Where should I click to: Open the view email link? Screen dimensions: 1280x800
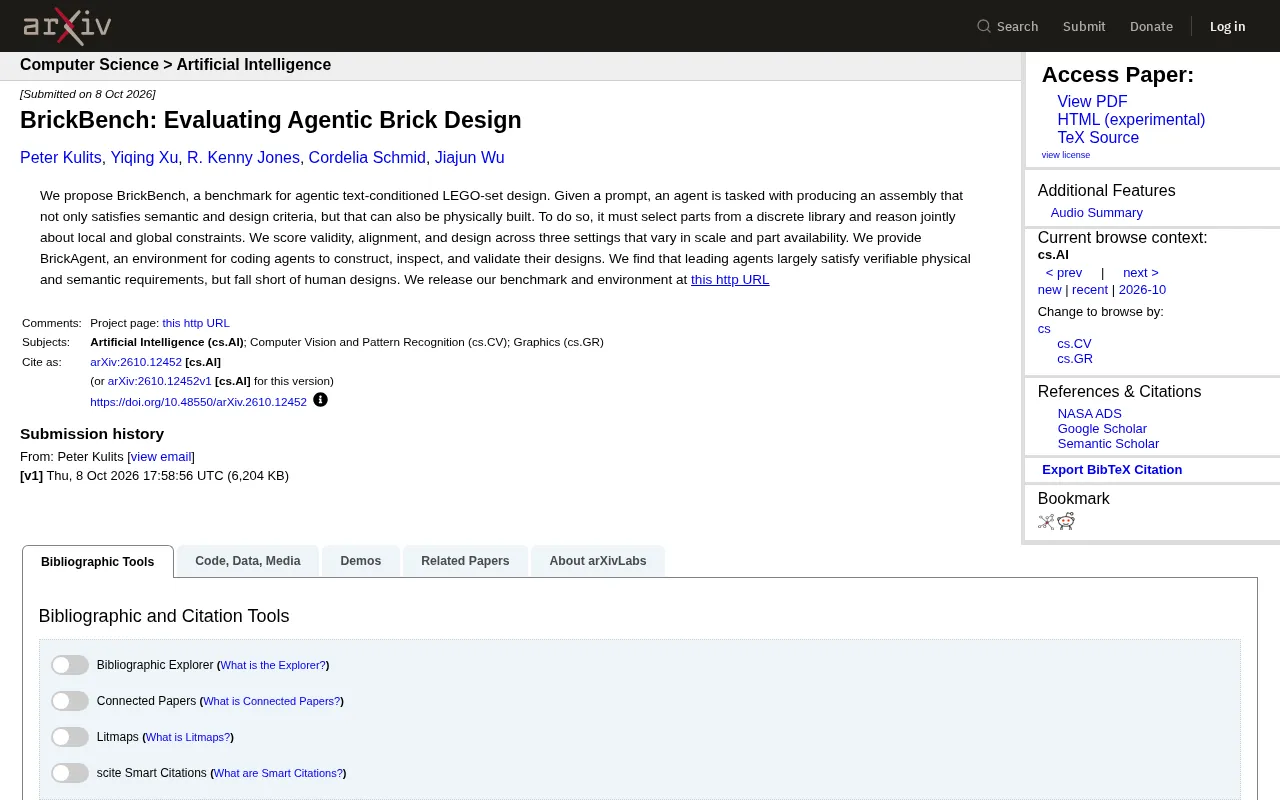(x=161, y=457)
